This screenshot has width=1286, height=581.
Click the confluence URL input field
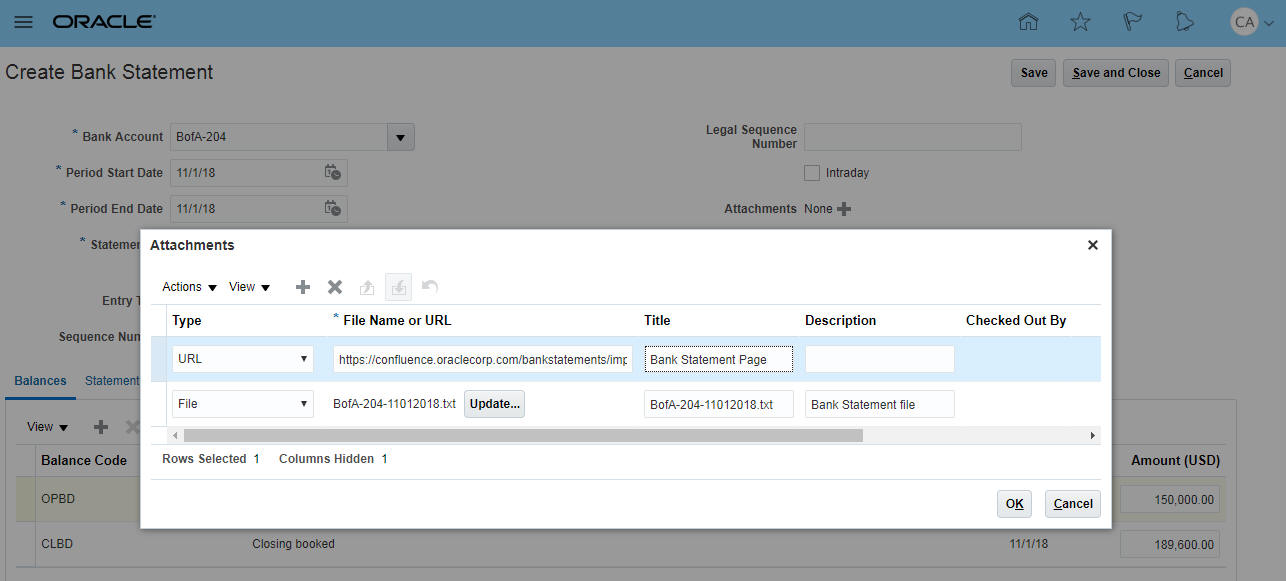pyautogui.click(x=483, y=359)
